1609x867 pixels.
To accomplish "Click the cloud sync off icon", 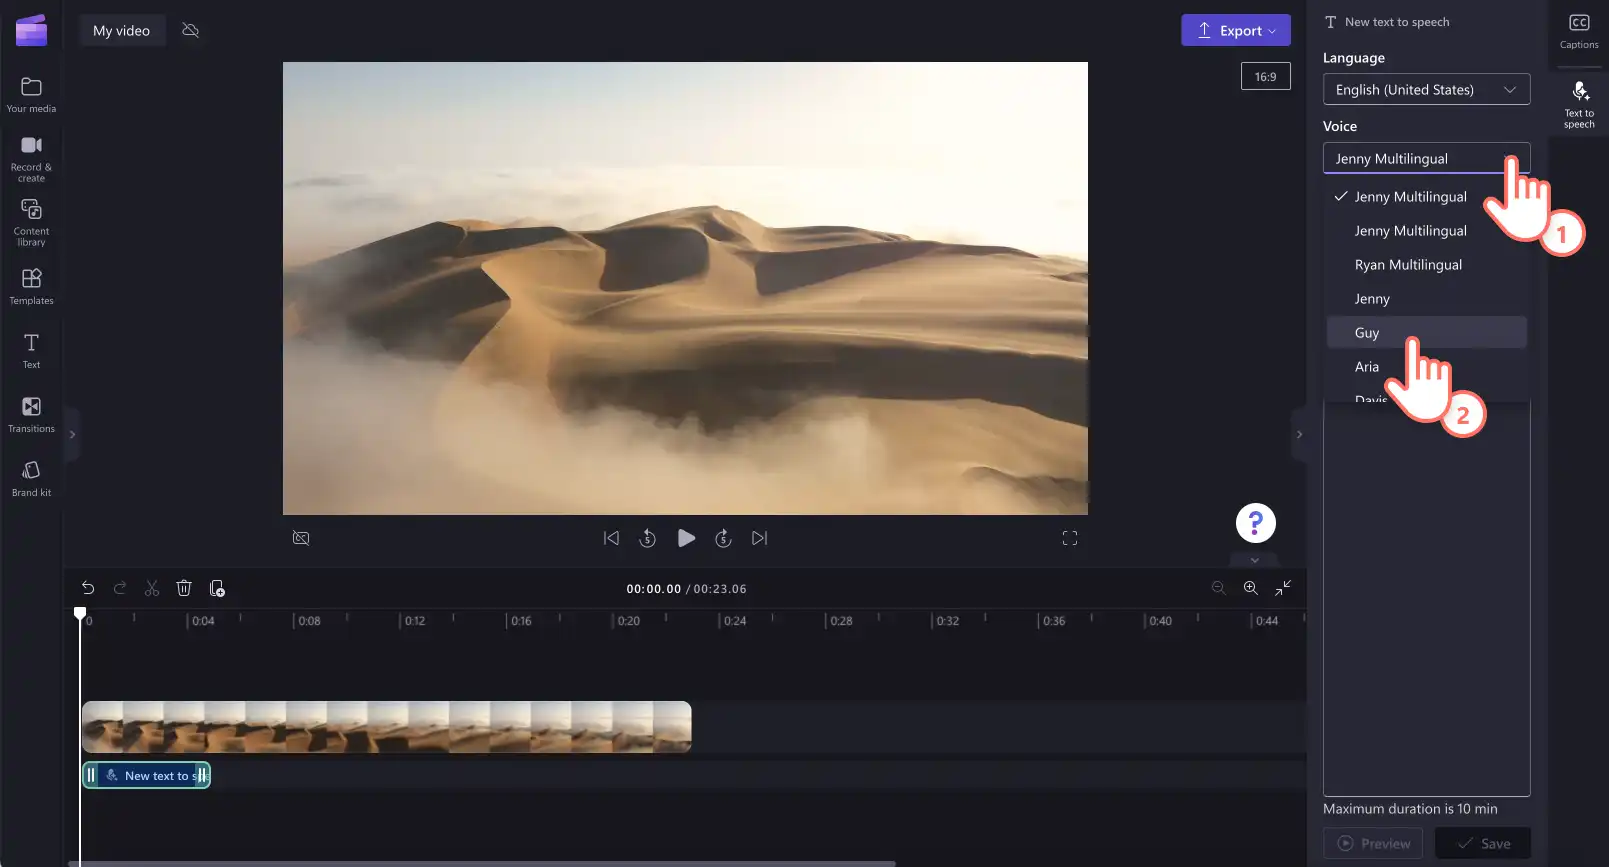I will [x=190, y=30].
